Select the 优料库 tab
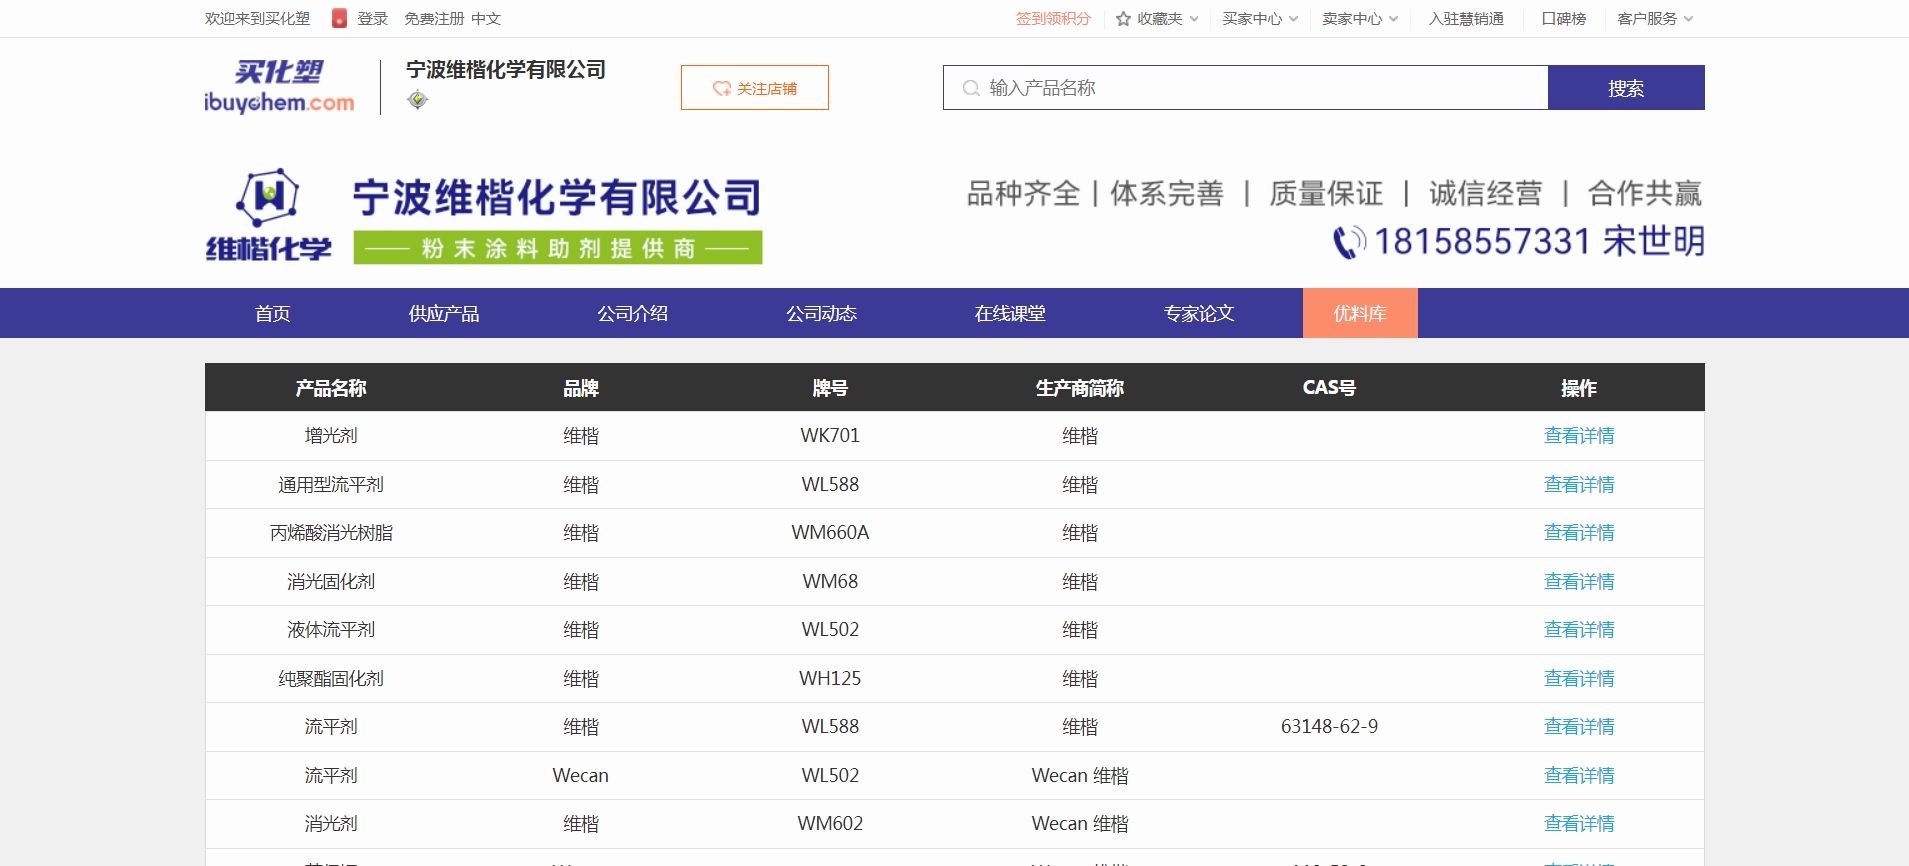The width and height of the screenshot is (1909, 866). click(x=1360, y=313)
